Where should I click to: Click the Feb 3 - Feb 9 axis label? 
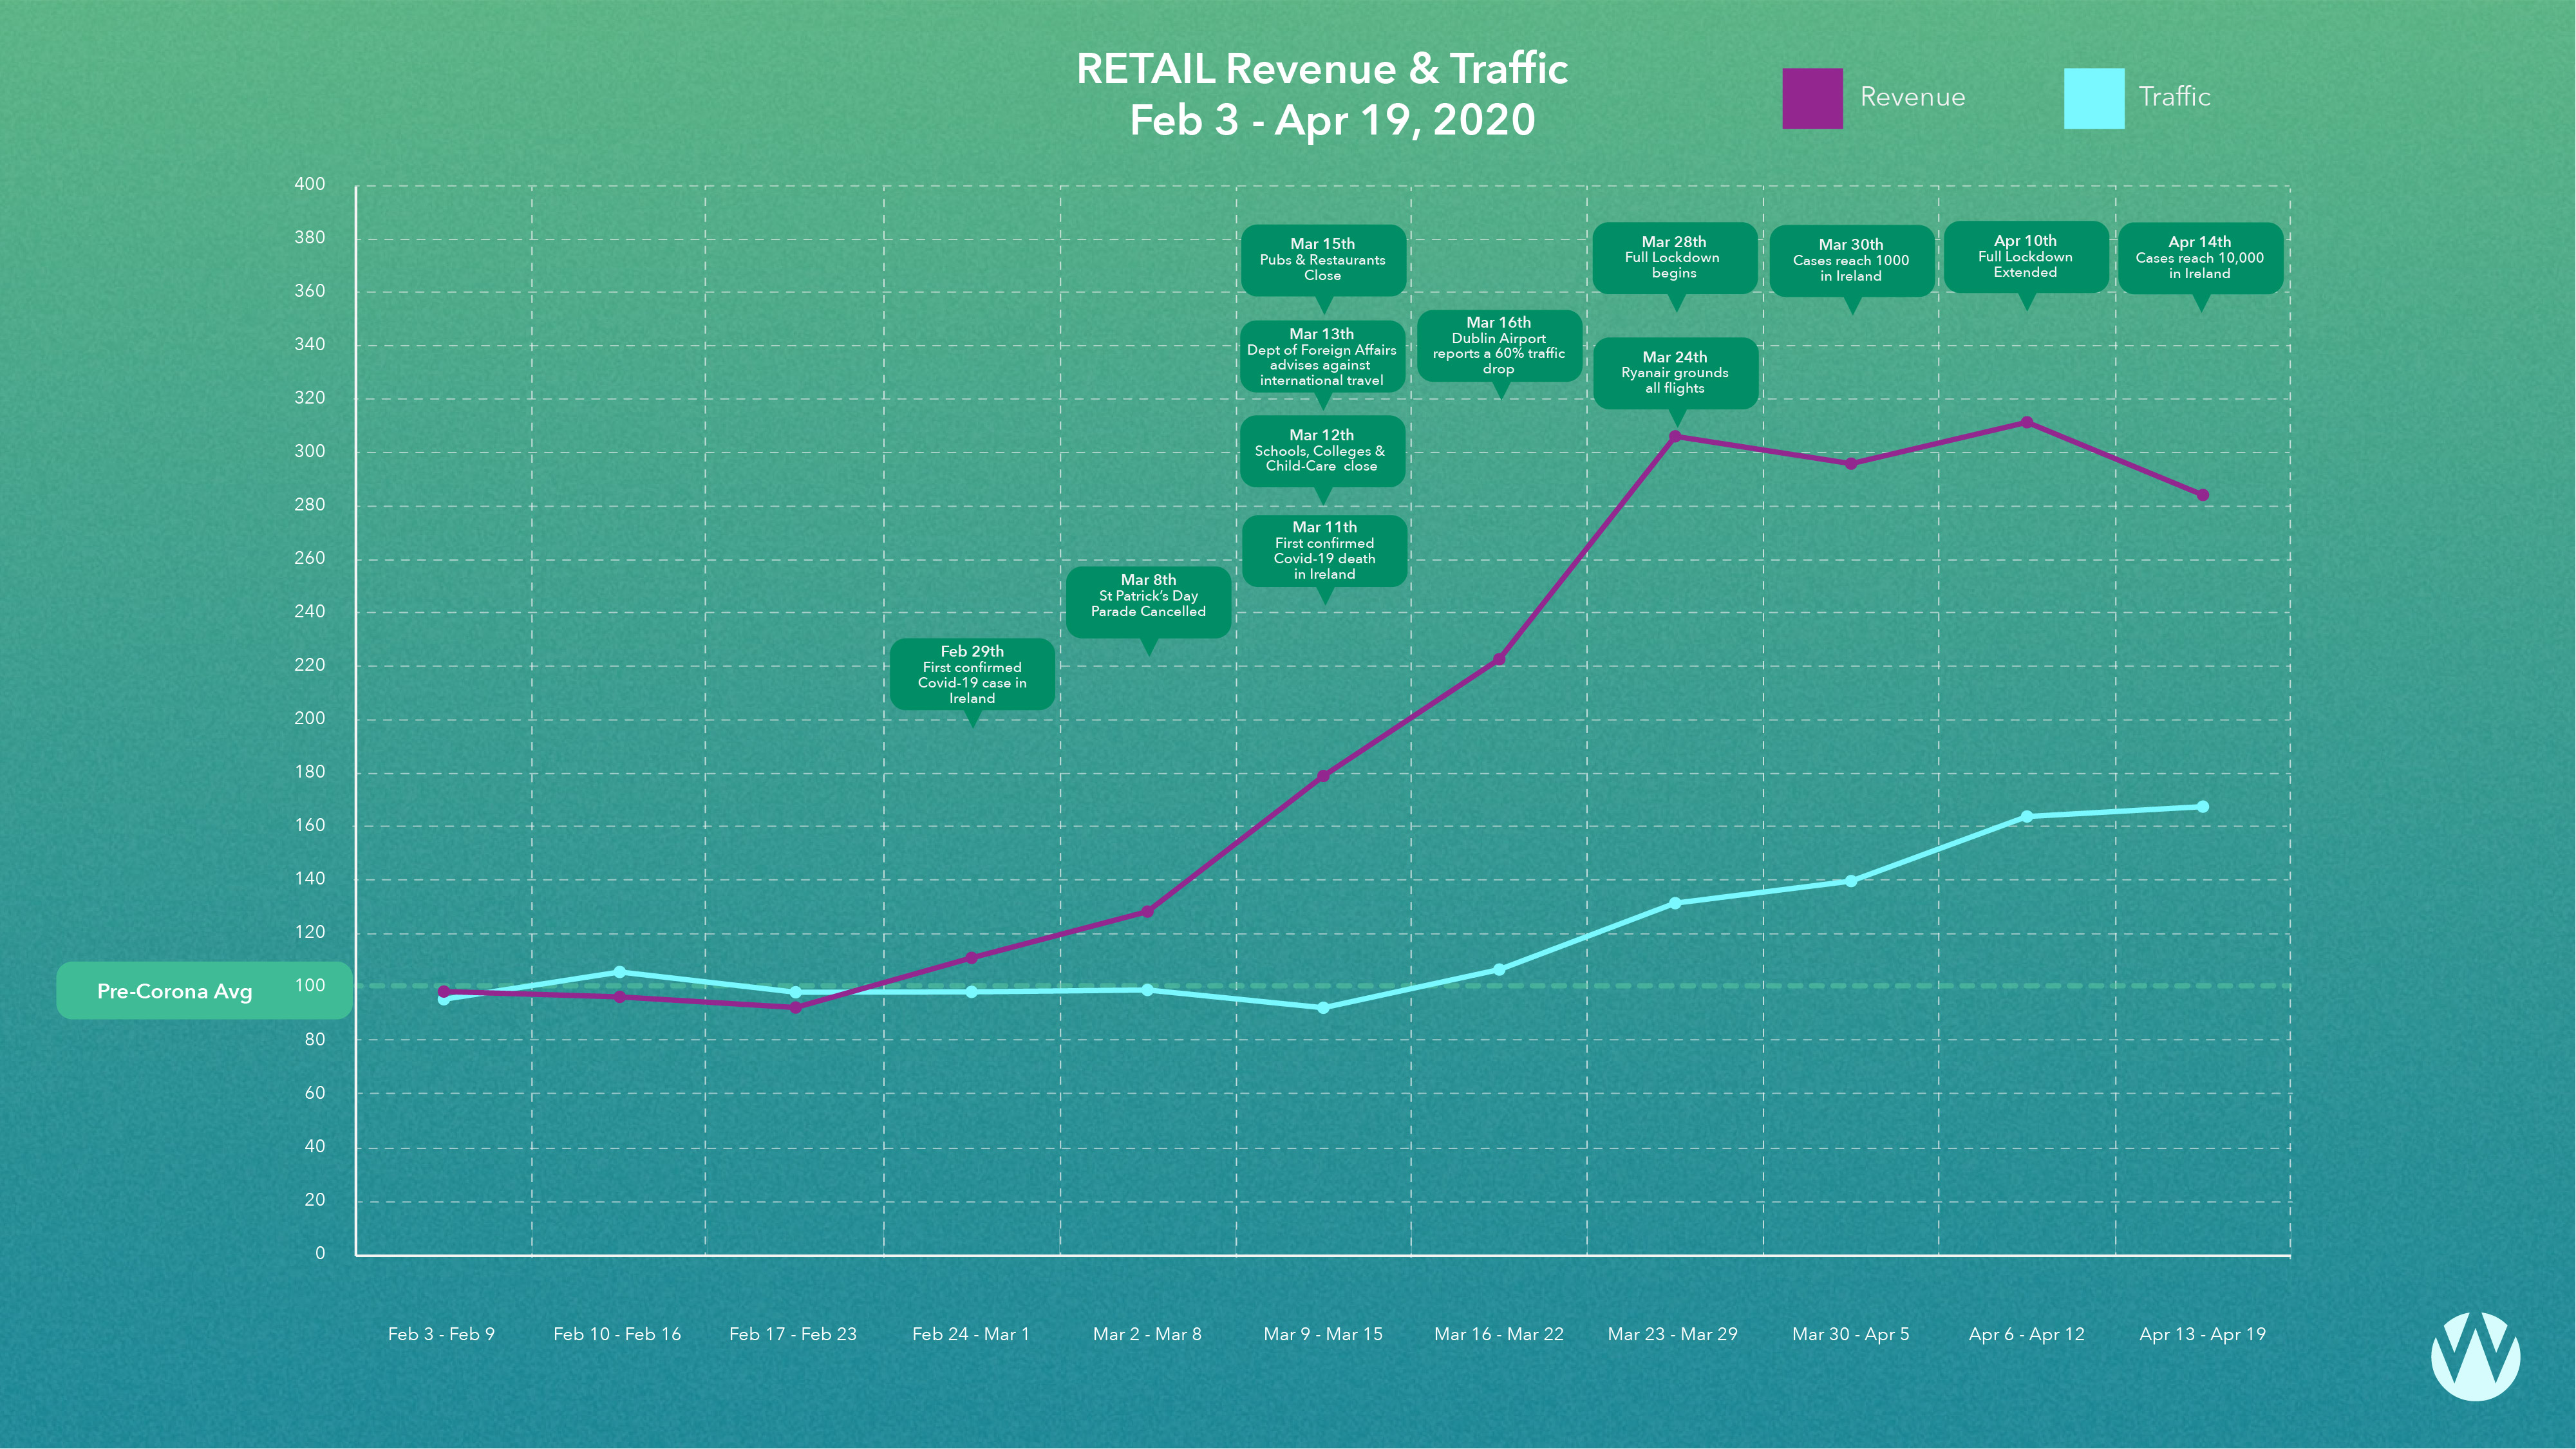441,1334
